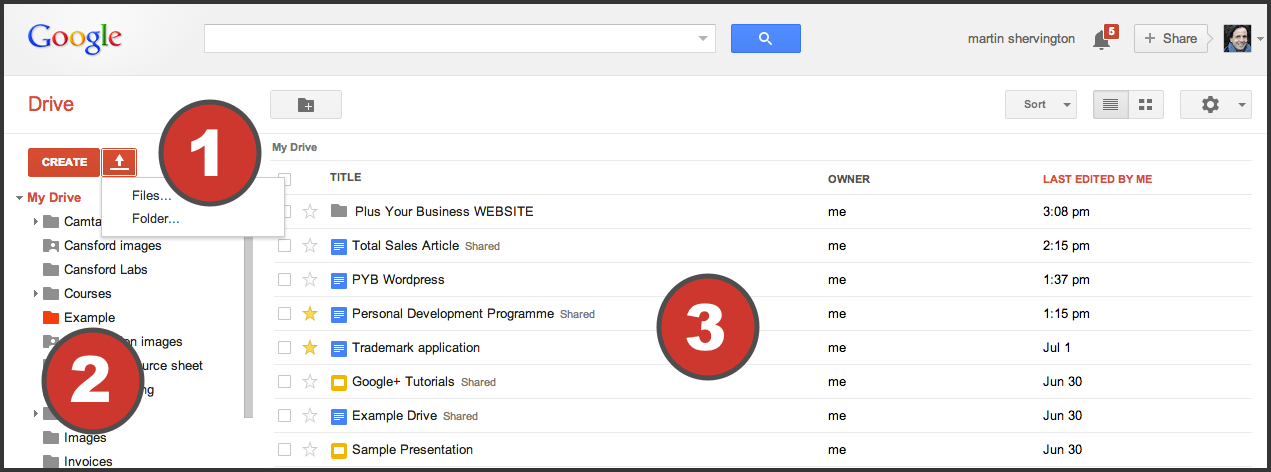Sort by LAST EDITED BY ME header

click(1097, 179)
